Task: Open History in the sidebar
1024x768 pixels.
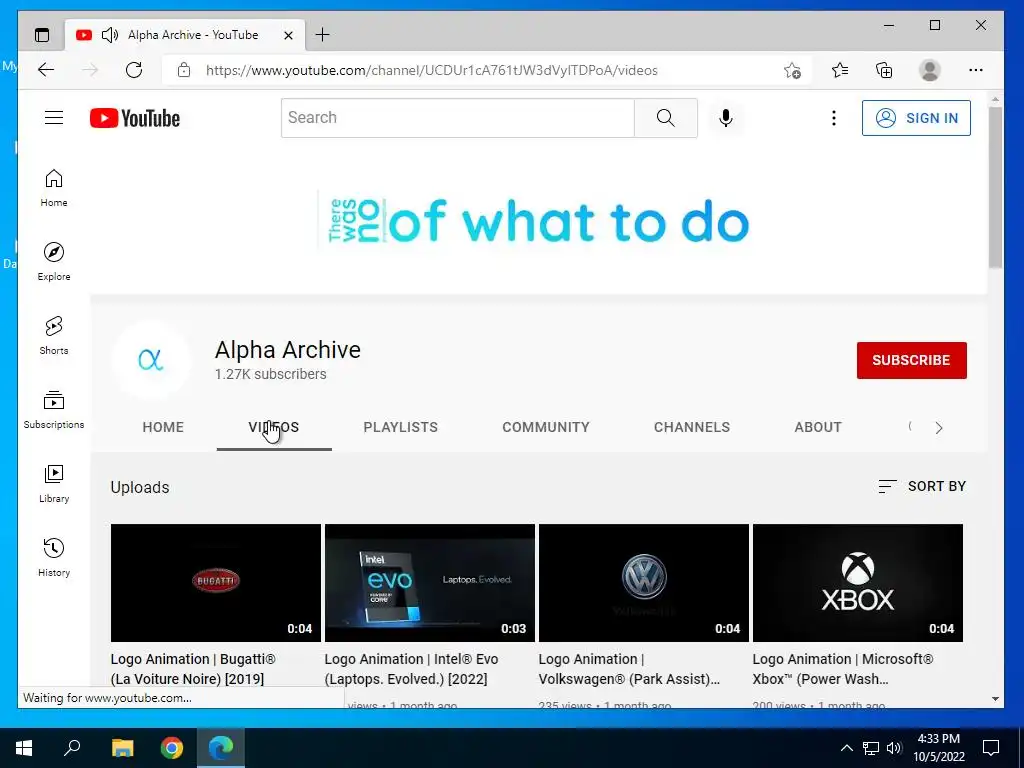Action: click(54, 557)
